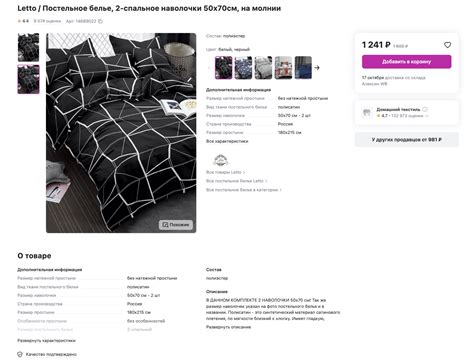Screen dimensions: 474x364
Task: Open seller info icon next to Домашний текстиль
Action: [425, 109]
